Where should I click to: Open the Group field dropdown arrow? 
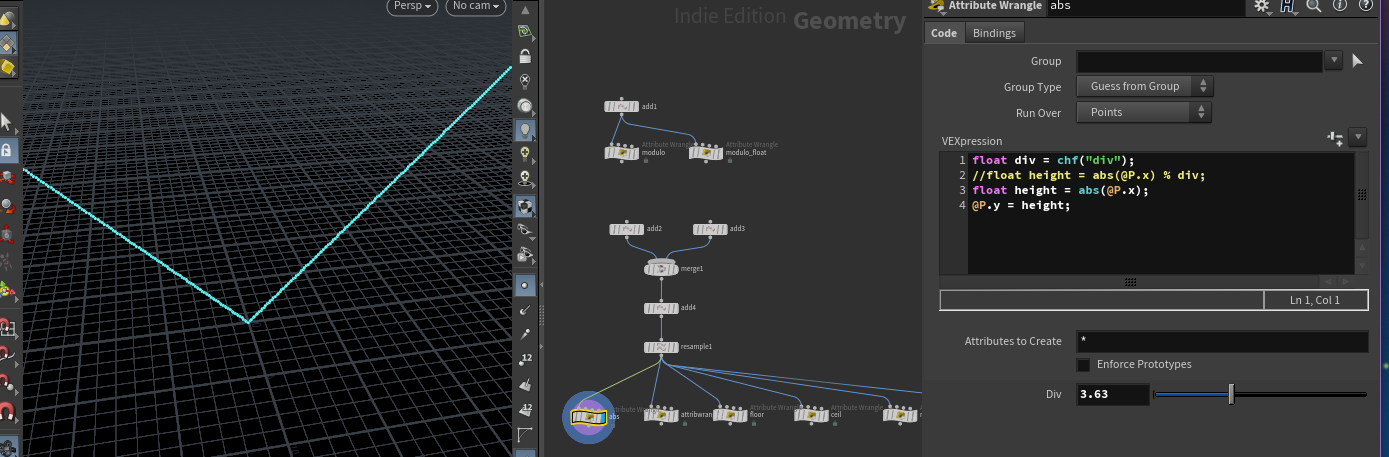[x=1333, y=61]
